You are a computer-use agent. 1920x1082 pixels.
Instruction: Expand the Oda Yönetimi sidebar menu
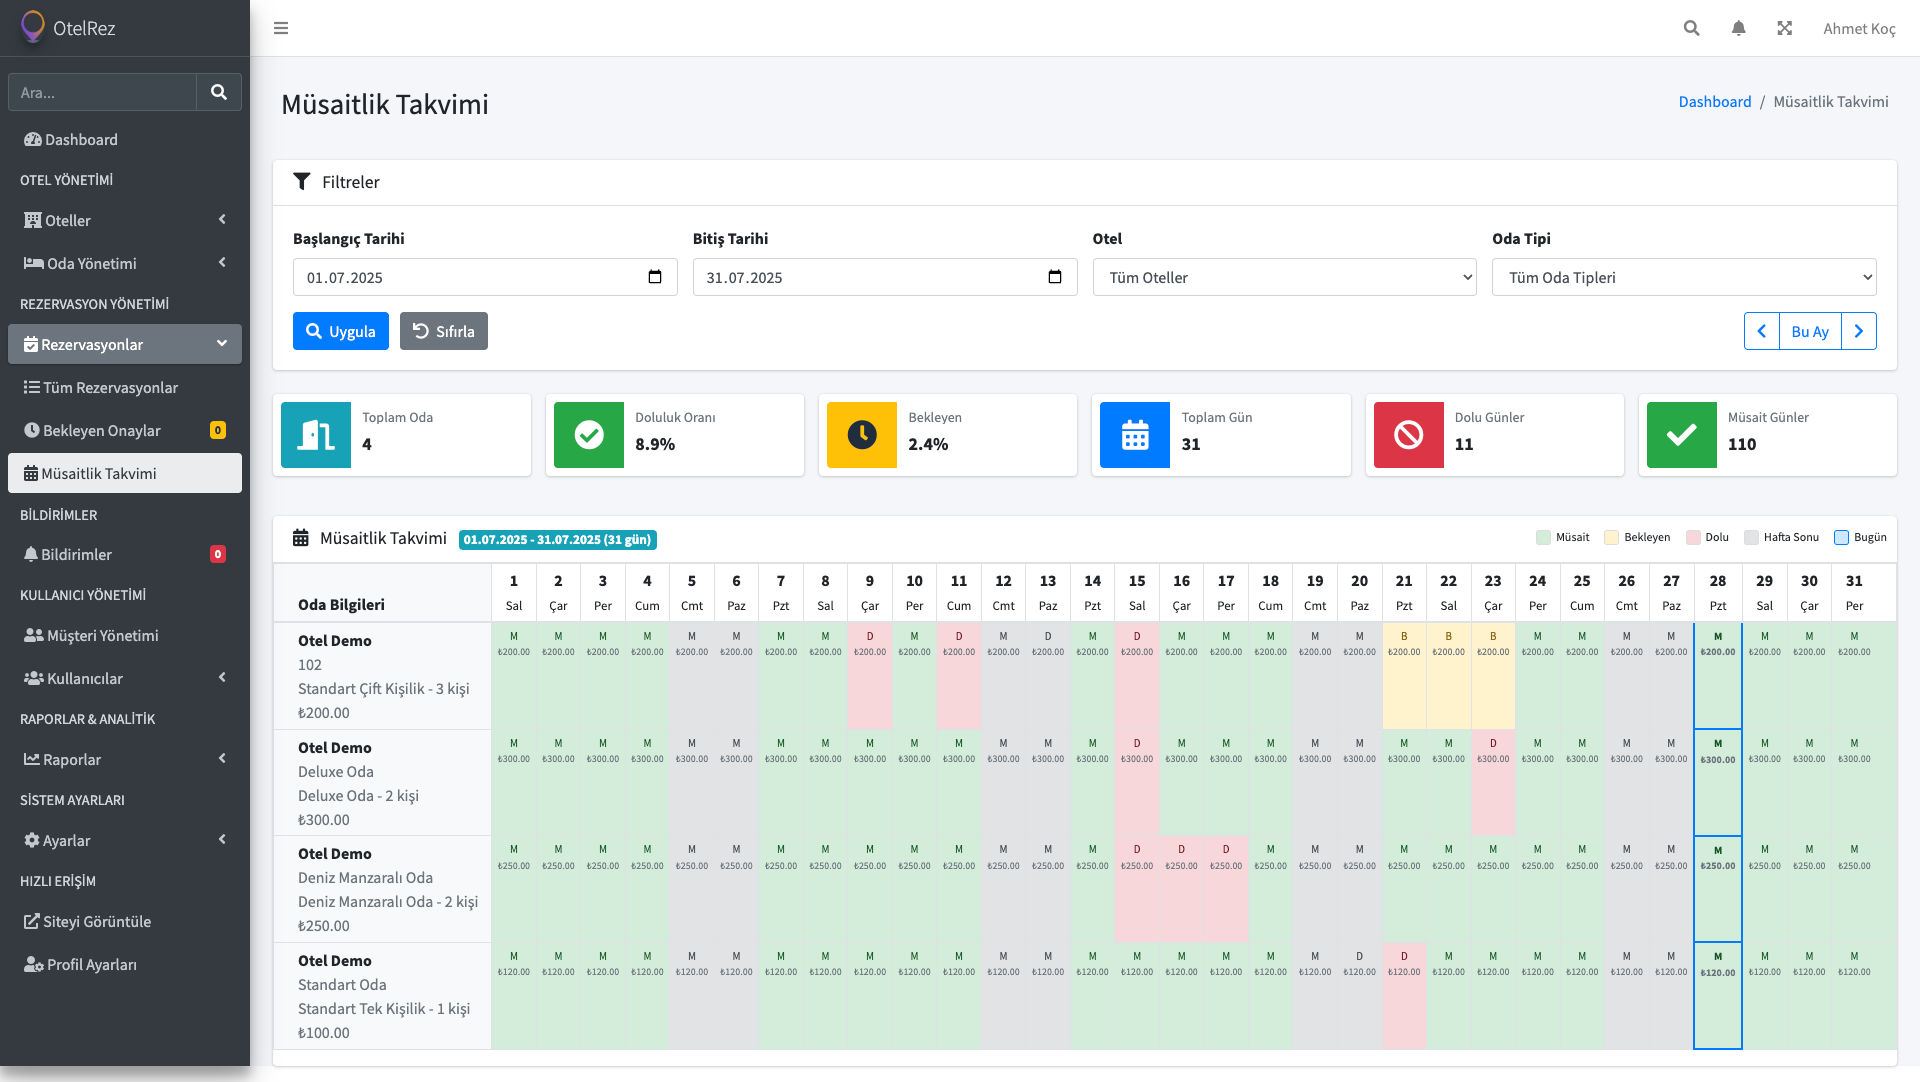coord(125,264)
